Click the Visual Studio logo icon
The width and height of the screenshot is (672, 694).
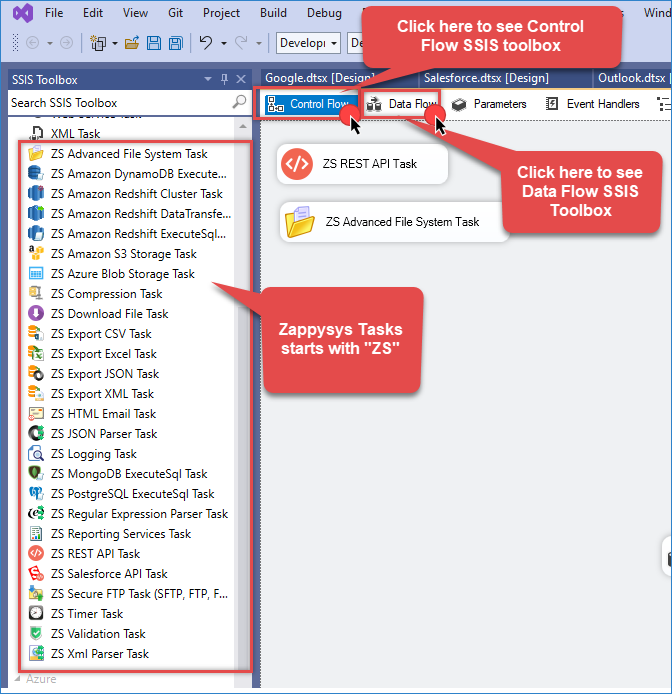pyautogui.click(x=23, y=13)
